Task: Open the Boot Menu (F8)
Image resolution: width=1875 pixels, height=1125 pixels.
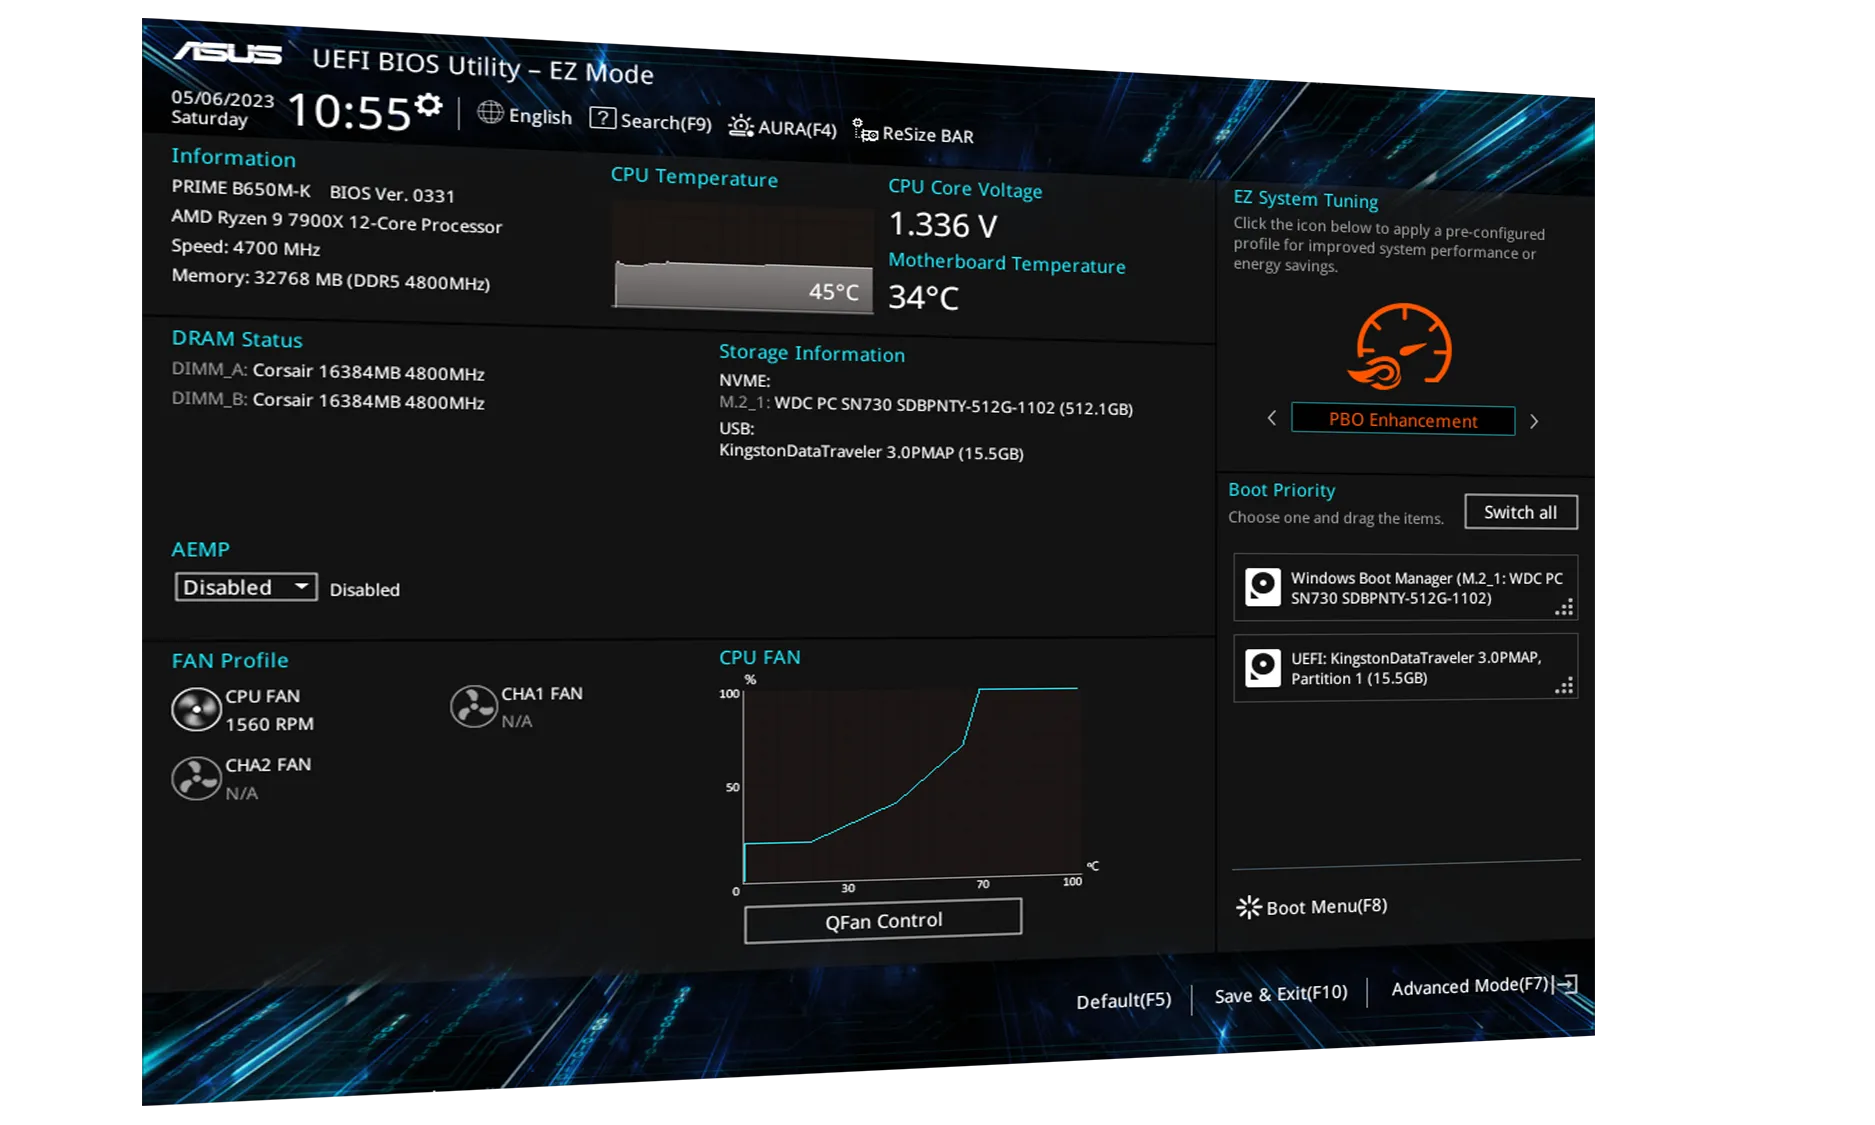Action: click(x=1312, y=907)
